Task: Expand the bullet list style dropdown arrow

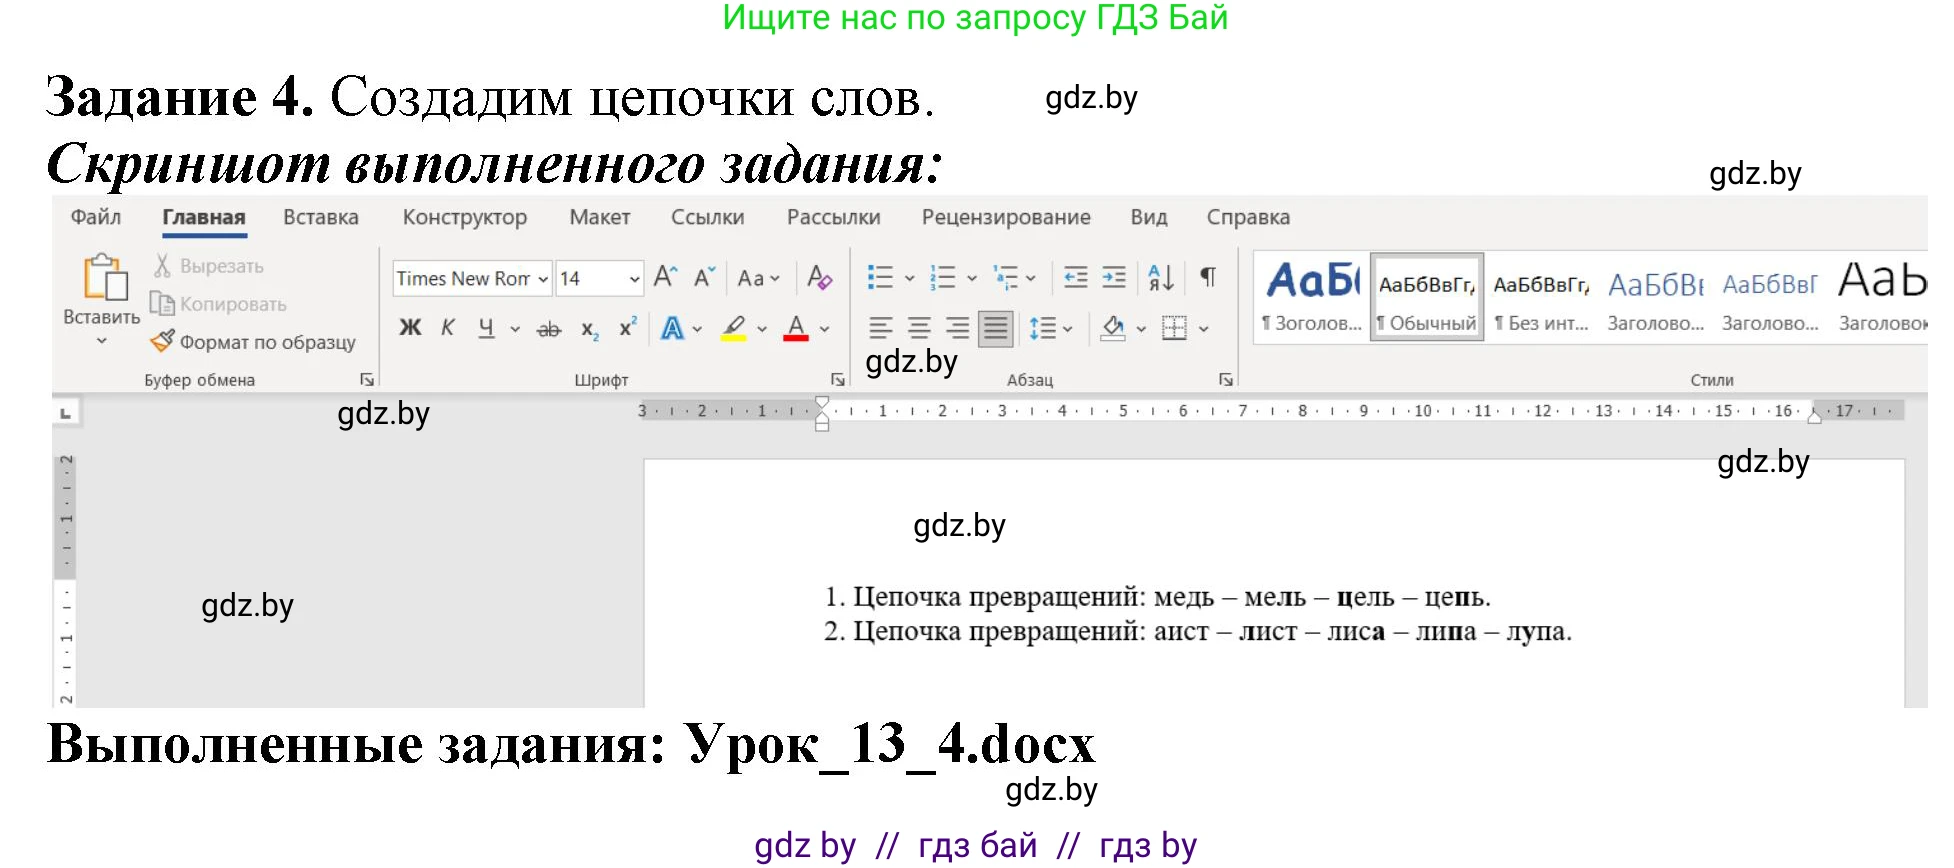Action: [x=909, y=278]
